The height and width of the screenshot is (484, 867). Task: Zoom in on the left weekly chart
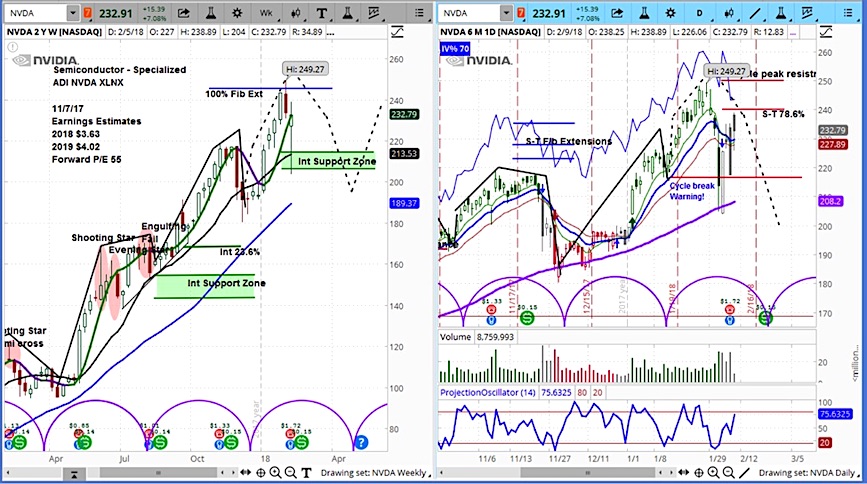click(275, 472)
